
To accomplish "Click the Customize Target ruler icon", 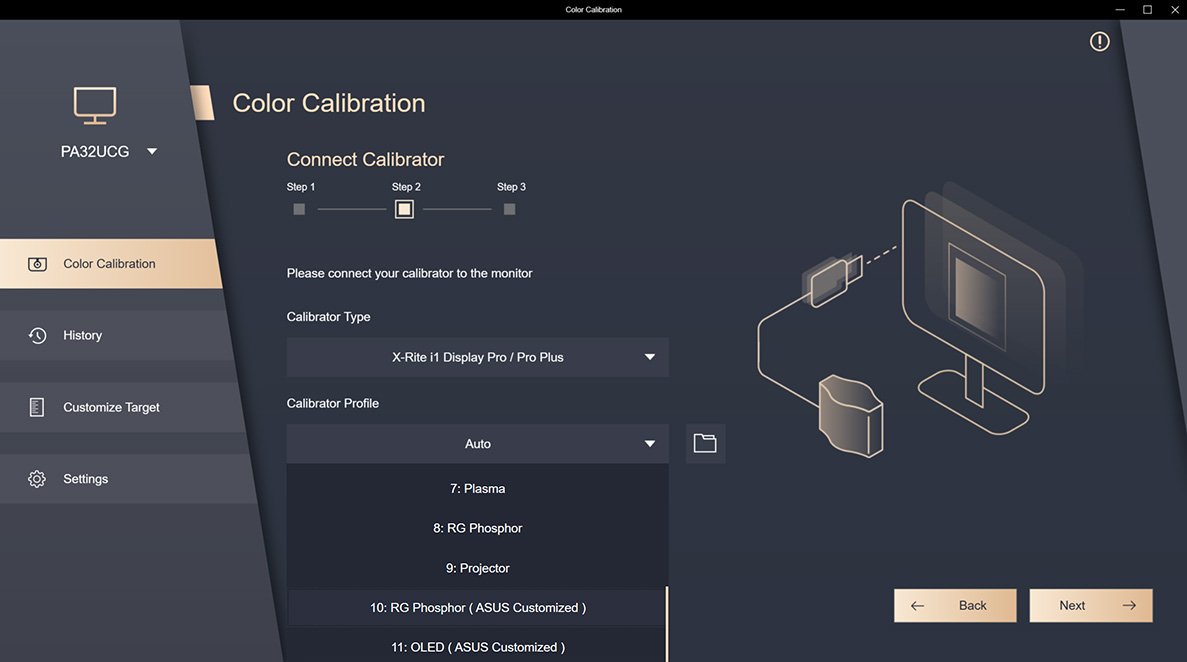I will 36,407.
